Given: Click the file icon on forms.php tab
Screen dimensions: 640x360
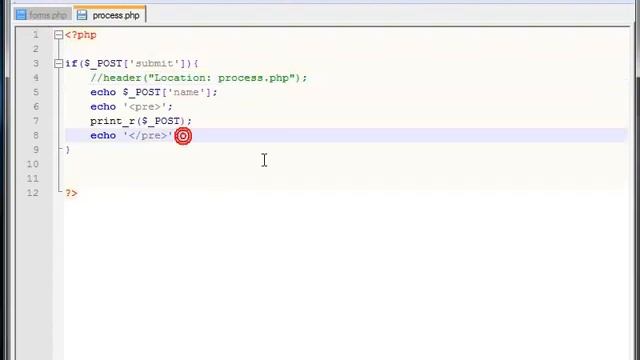Looking at the screenshot, I should coord(21,15).
